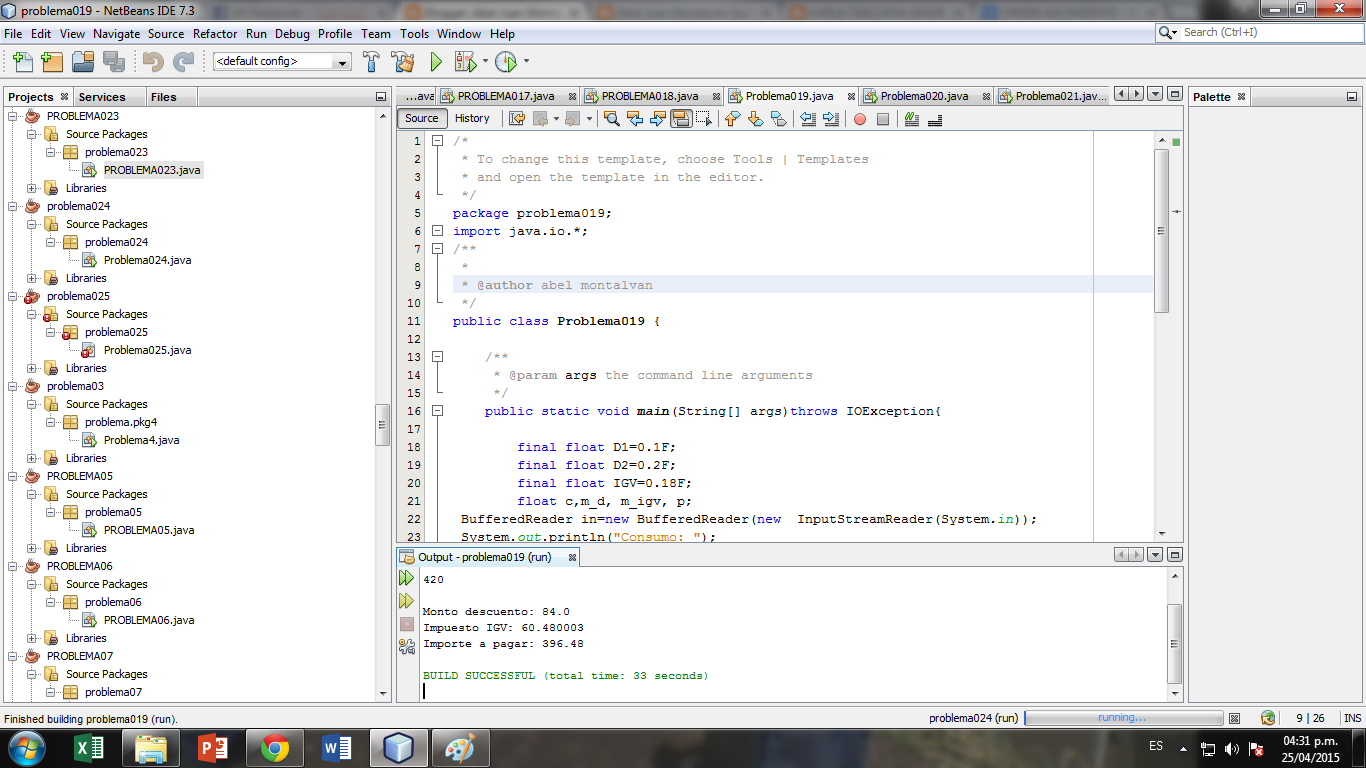This screenshot has height=768, width=1366.
Task: Open the default config dropdown
Action: click(282, 61)
